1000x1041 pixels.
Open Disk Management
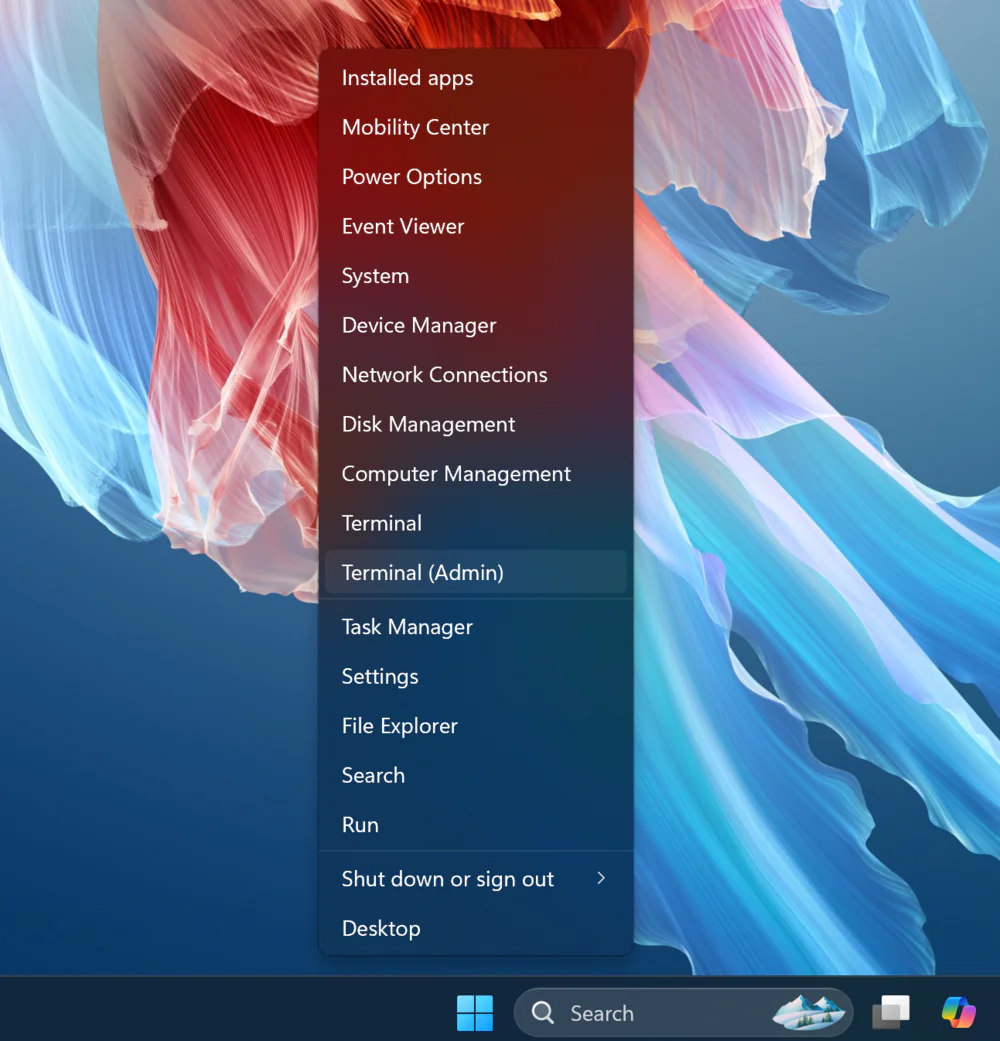coord(475,424)
